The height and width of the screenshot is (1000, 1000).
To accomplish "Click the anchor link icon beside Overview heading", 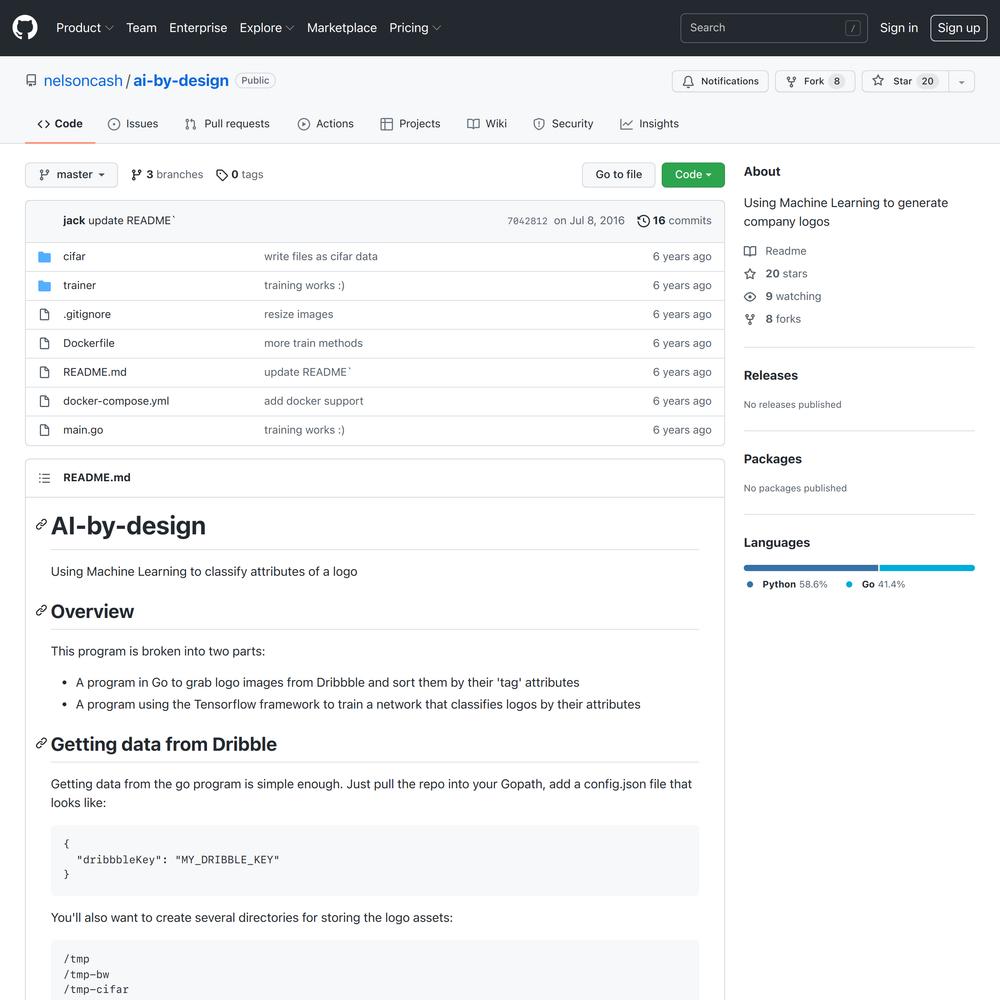I will pyautogui.click(x=41, y=611).
